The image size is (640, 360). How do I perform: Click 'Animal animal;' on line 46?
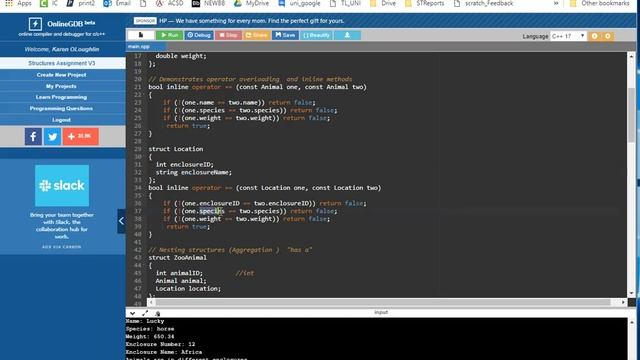(x=181, y=281)
